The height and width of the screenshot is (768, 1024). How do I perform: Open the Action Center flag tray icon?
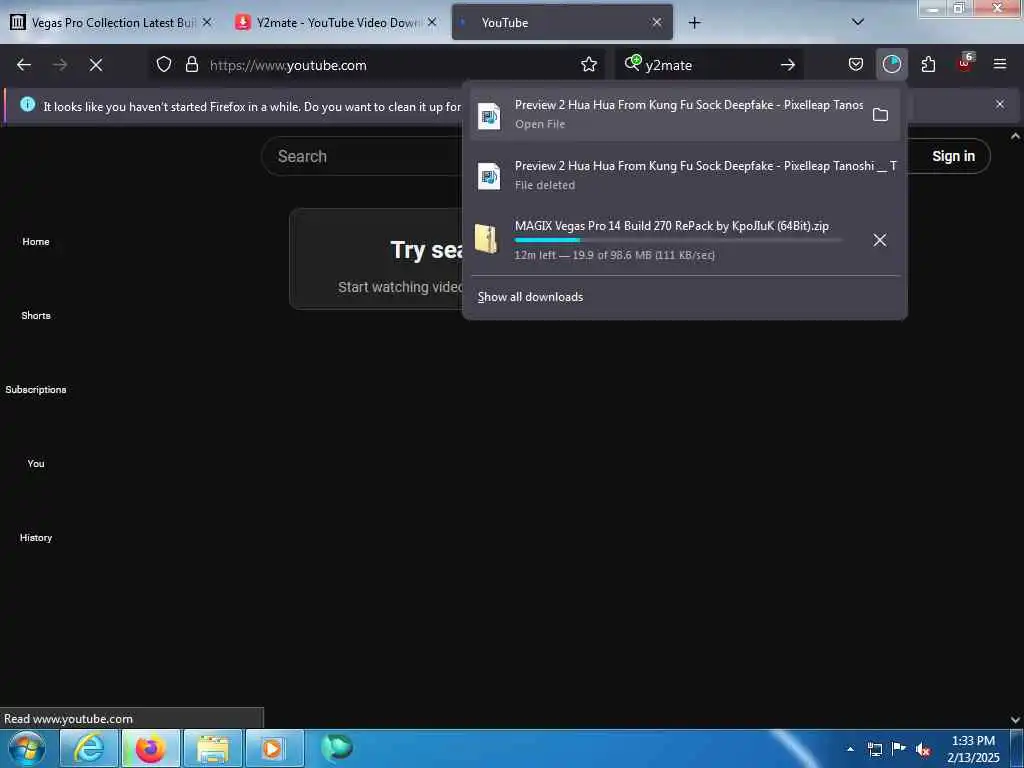(x=899, y=749)
